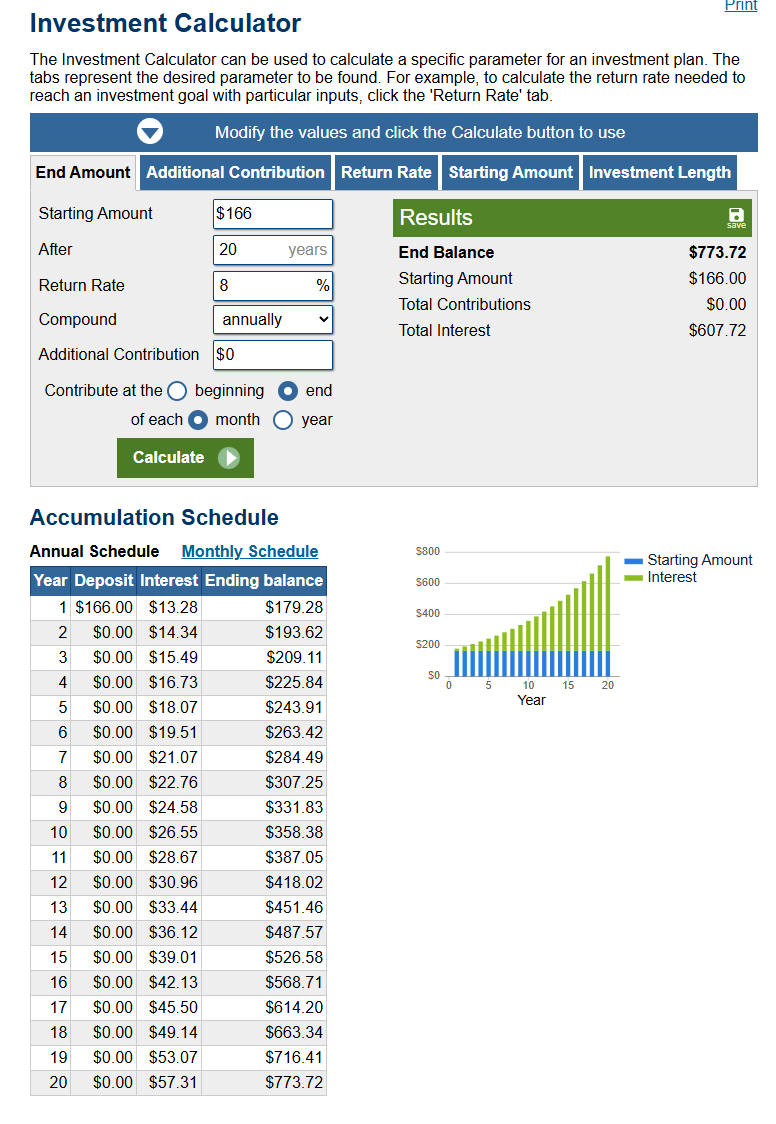Click the year 17 ending balance $614.20

[x=294, y=1008]
